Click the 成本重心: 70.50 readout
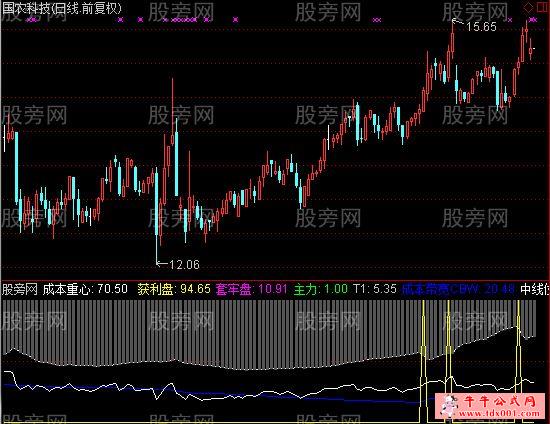This screenshot has height=424, width=550. 85,289
